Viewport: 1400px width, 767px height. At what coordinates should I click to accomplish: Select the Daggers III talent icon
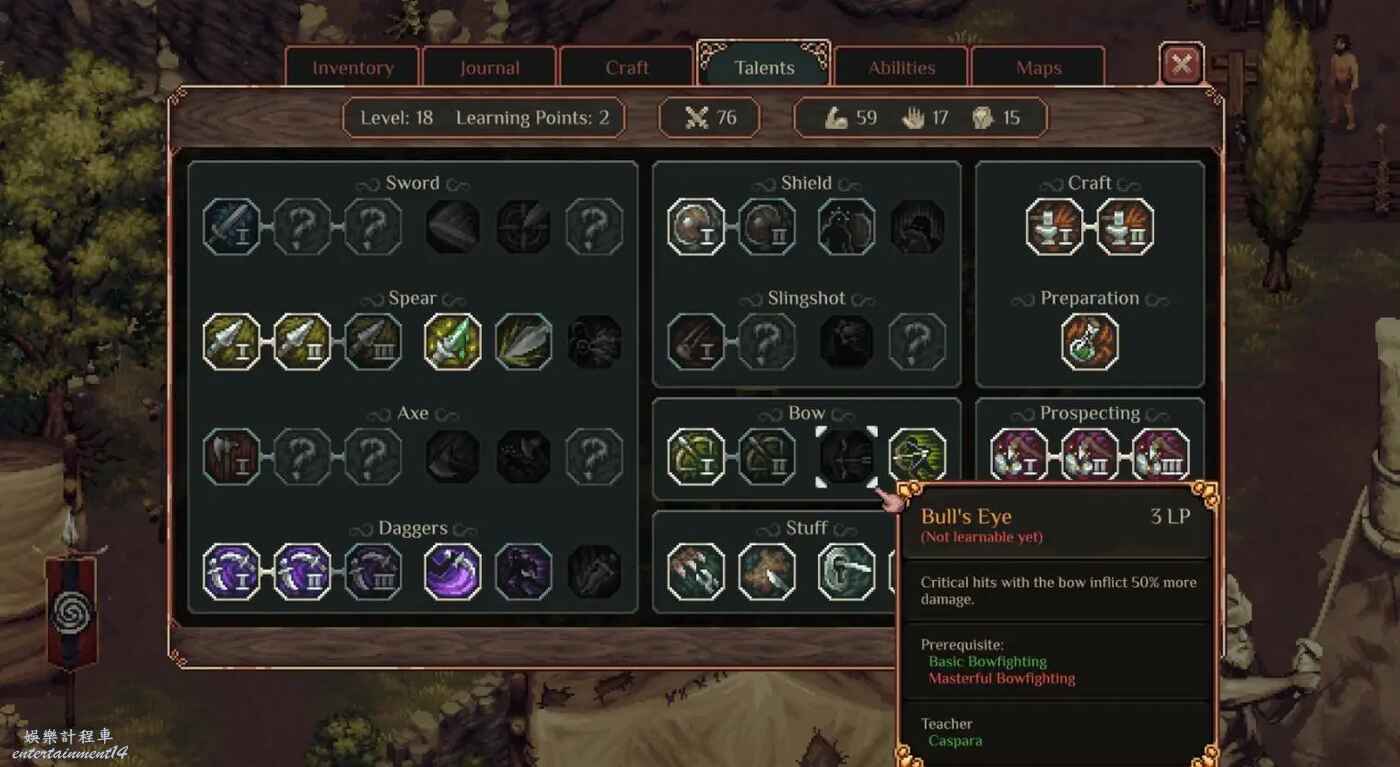[373, 572]
